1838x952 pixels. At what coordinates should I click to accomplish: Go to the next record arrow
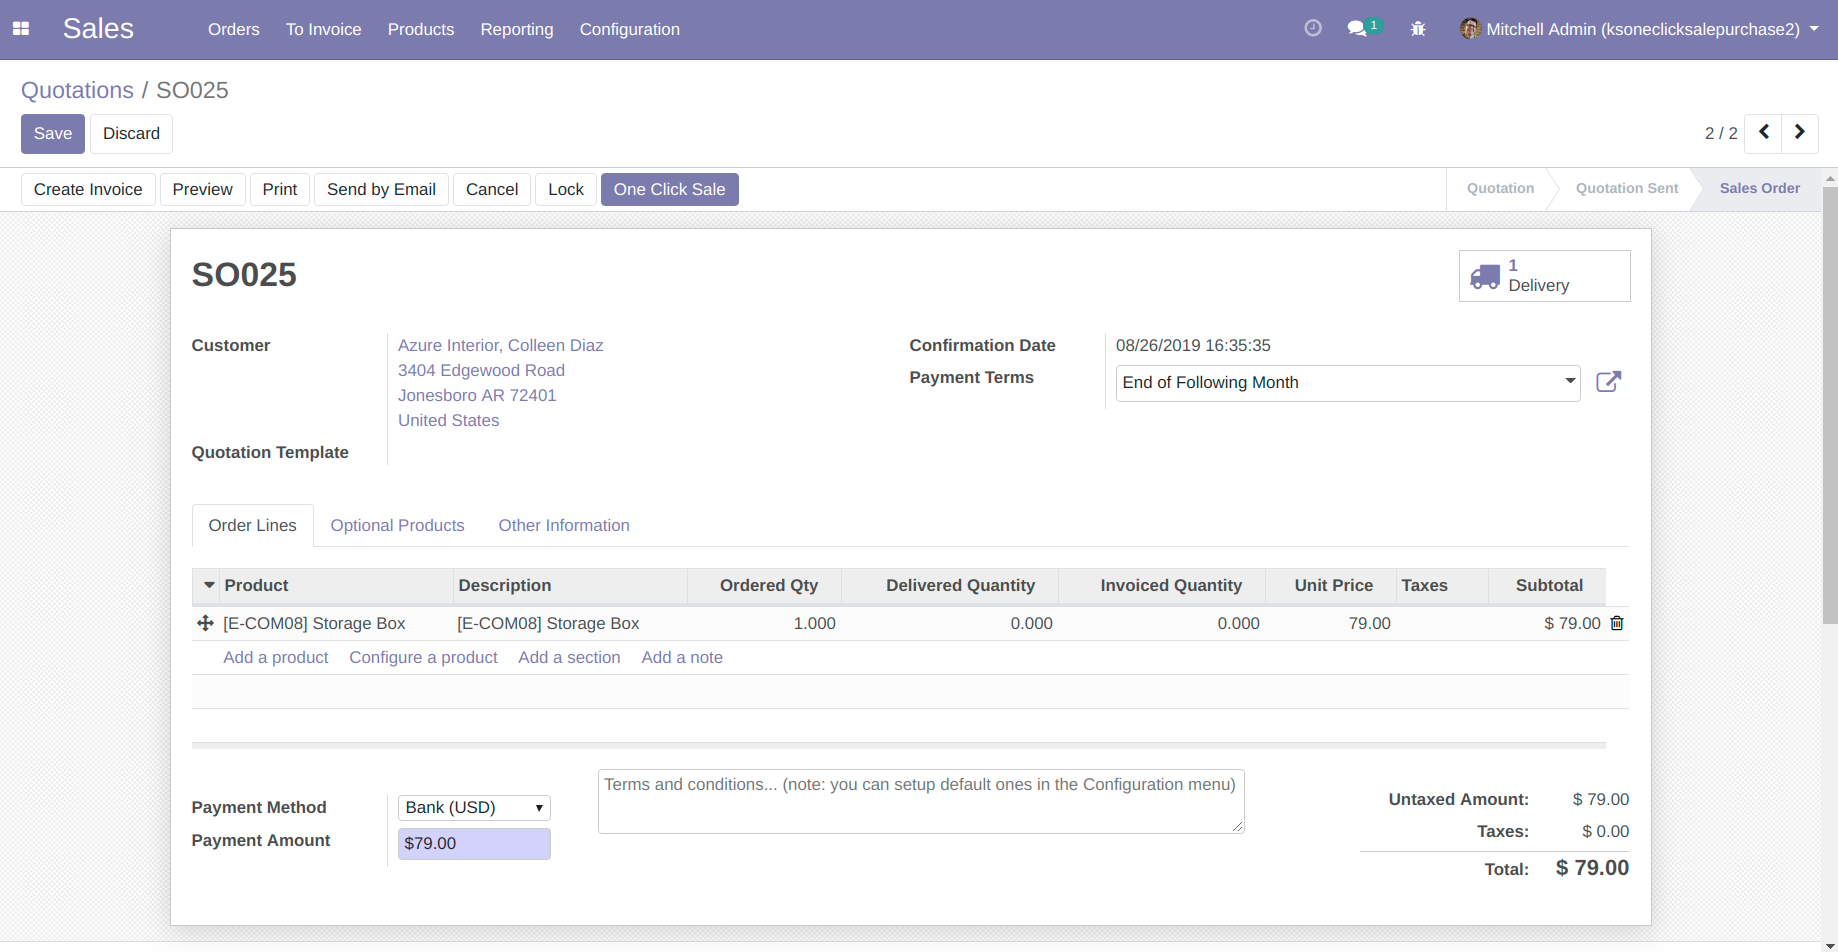pyautogui.click(x=1800, y=133)
